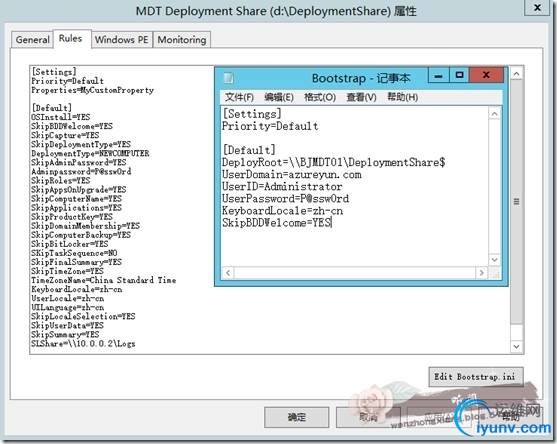557x444 pixels.
Task: Click the UserPassword line in Notepad
Action: [285, 199]
